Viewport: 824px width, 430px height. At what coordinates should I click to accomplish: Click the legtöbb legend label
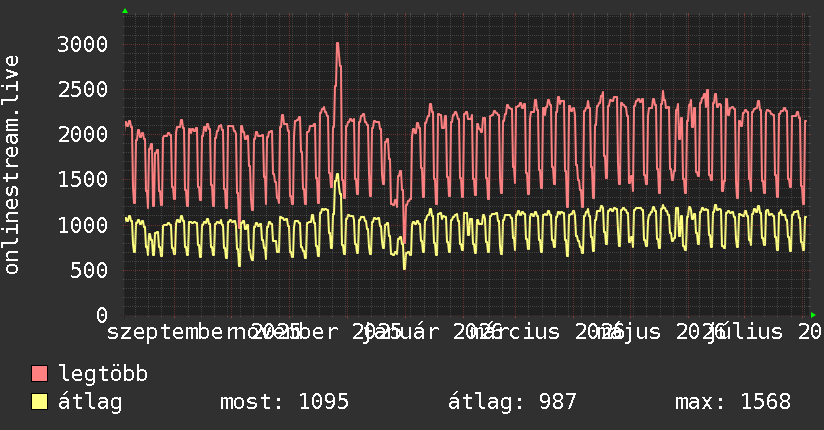(x=103, y=374)
